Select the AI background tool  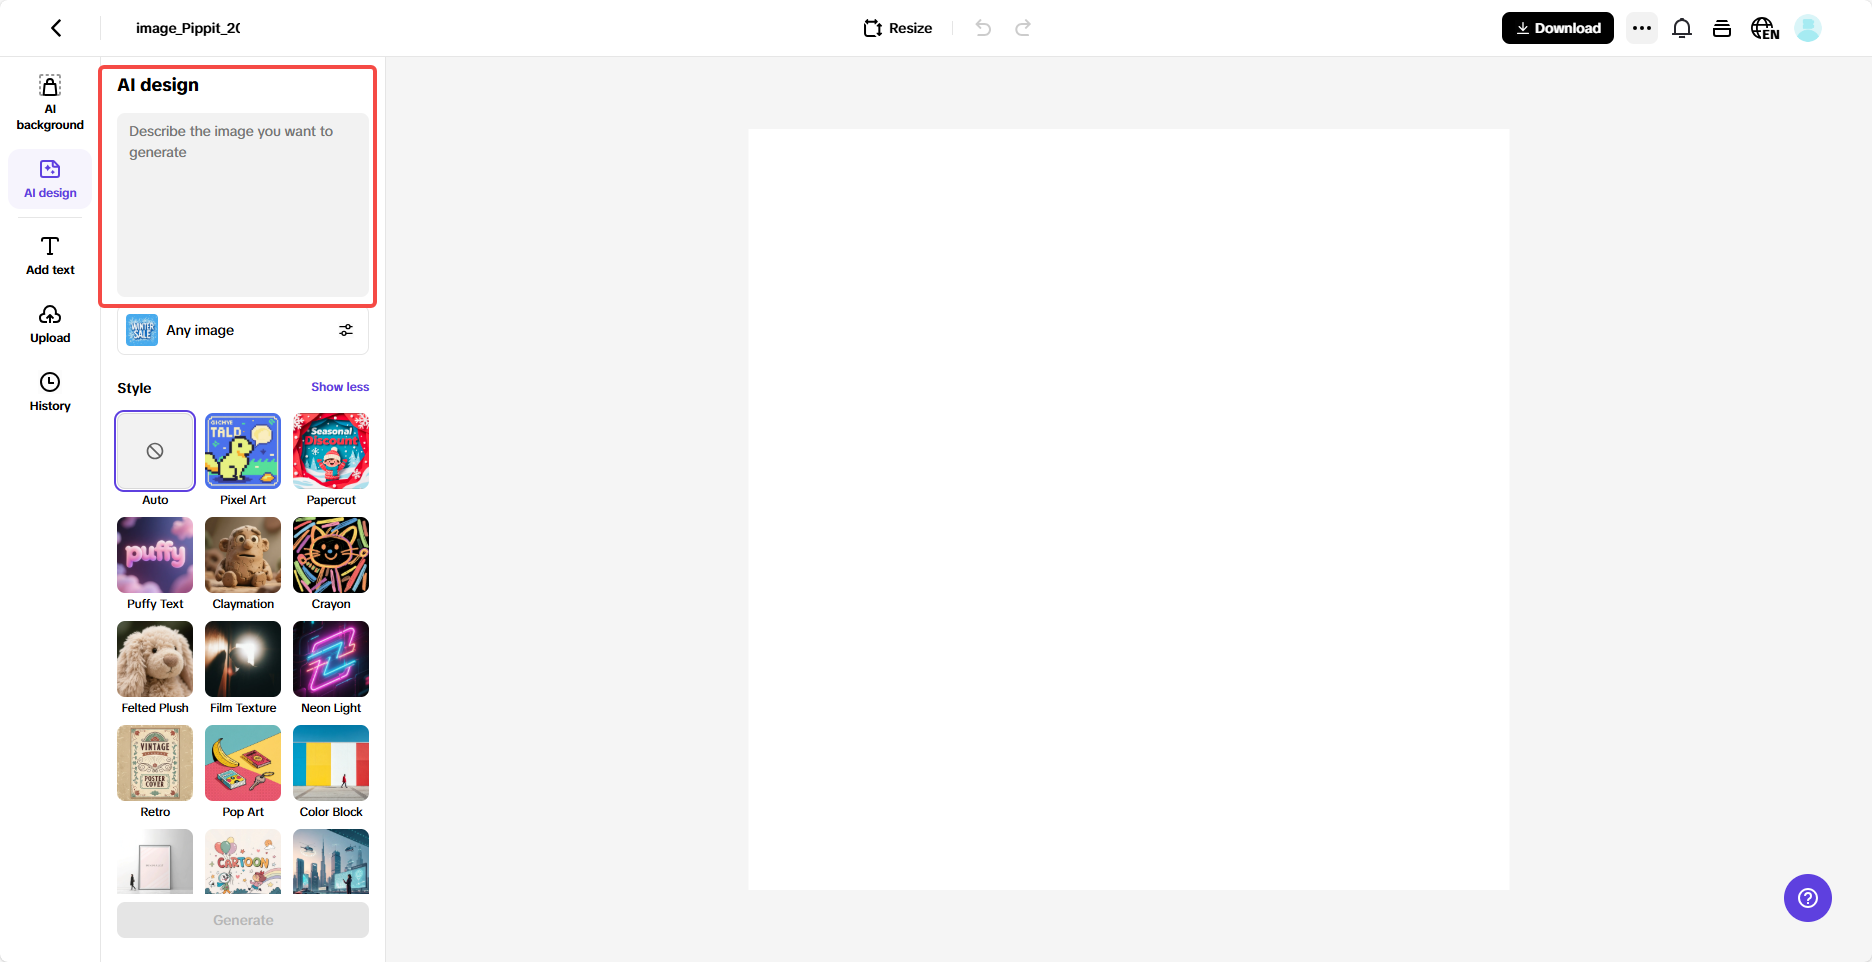(49, 101)
